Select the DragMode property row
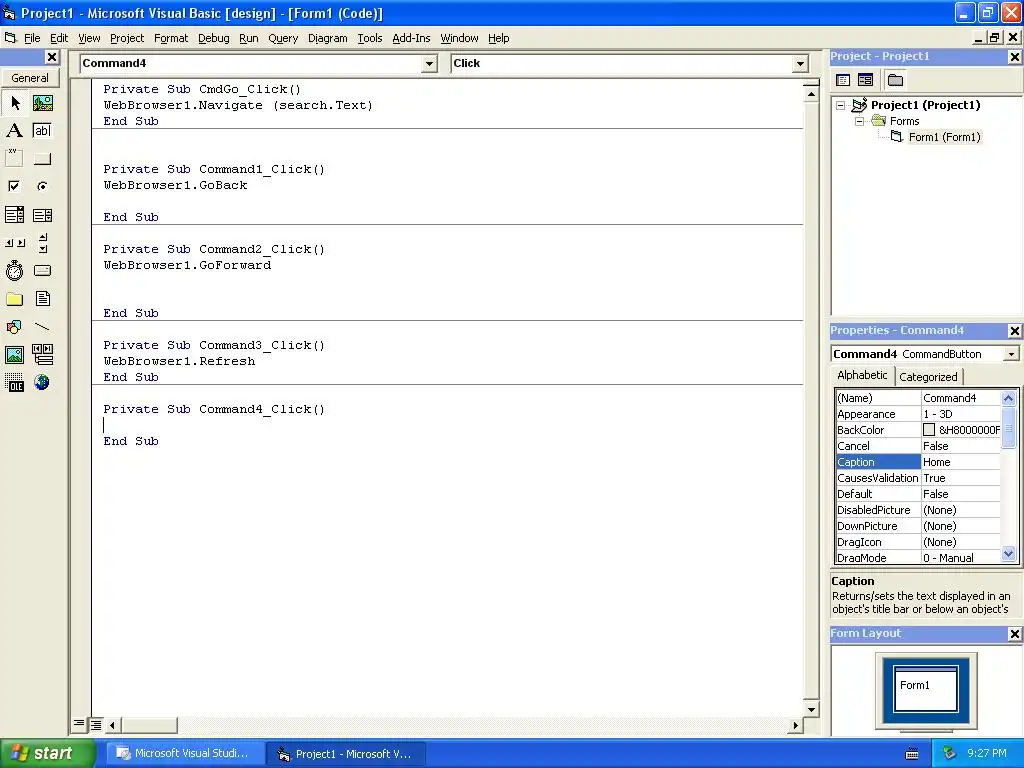Screen dimensions: 1024x768 point(918,558)
